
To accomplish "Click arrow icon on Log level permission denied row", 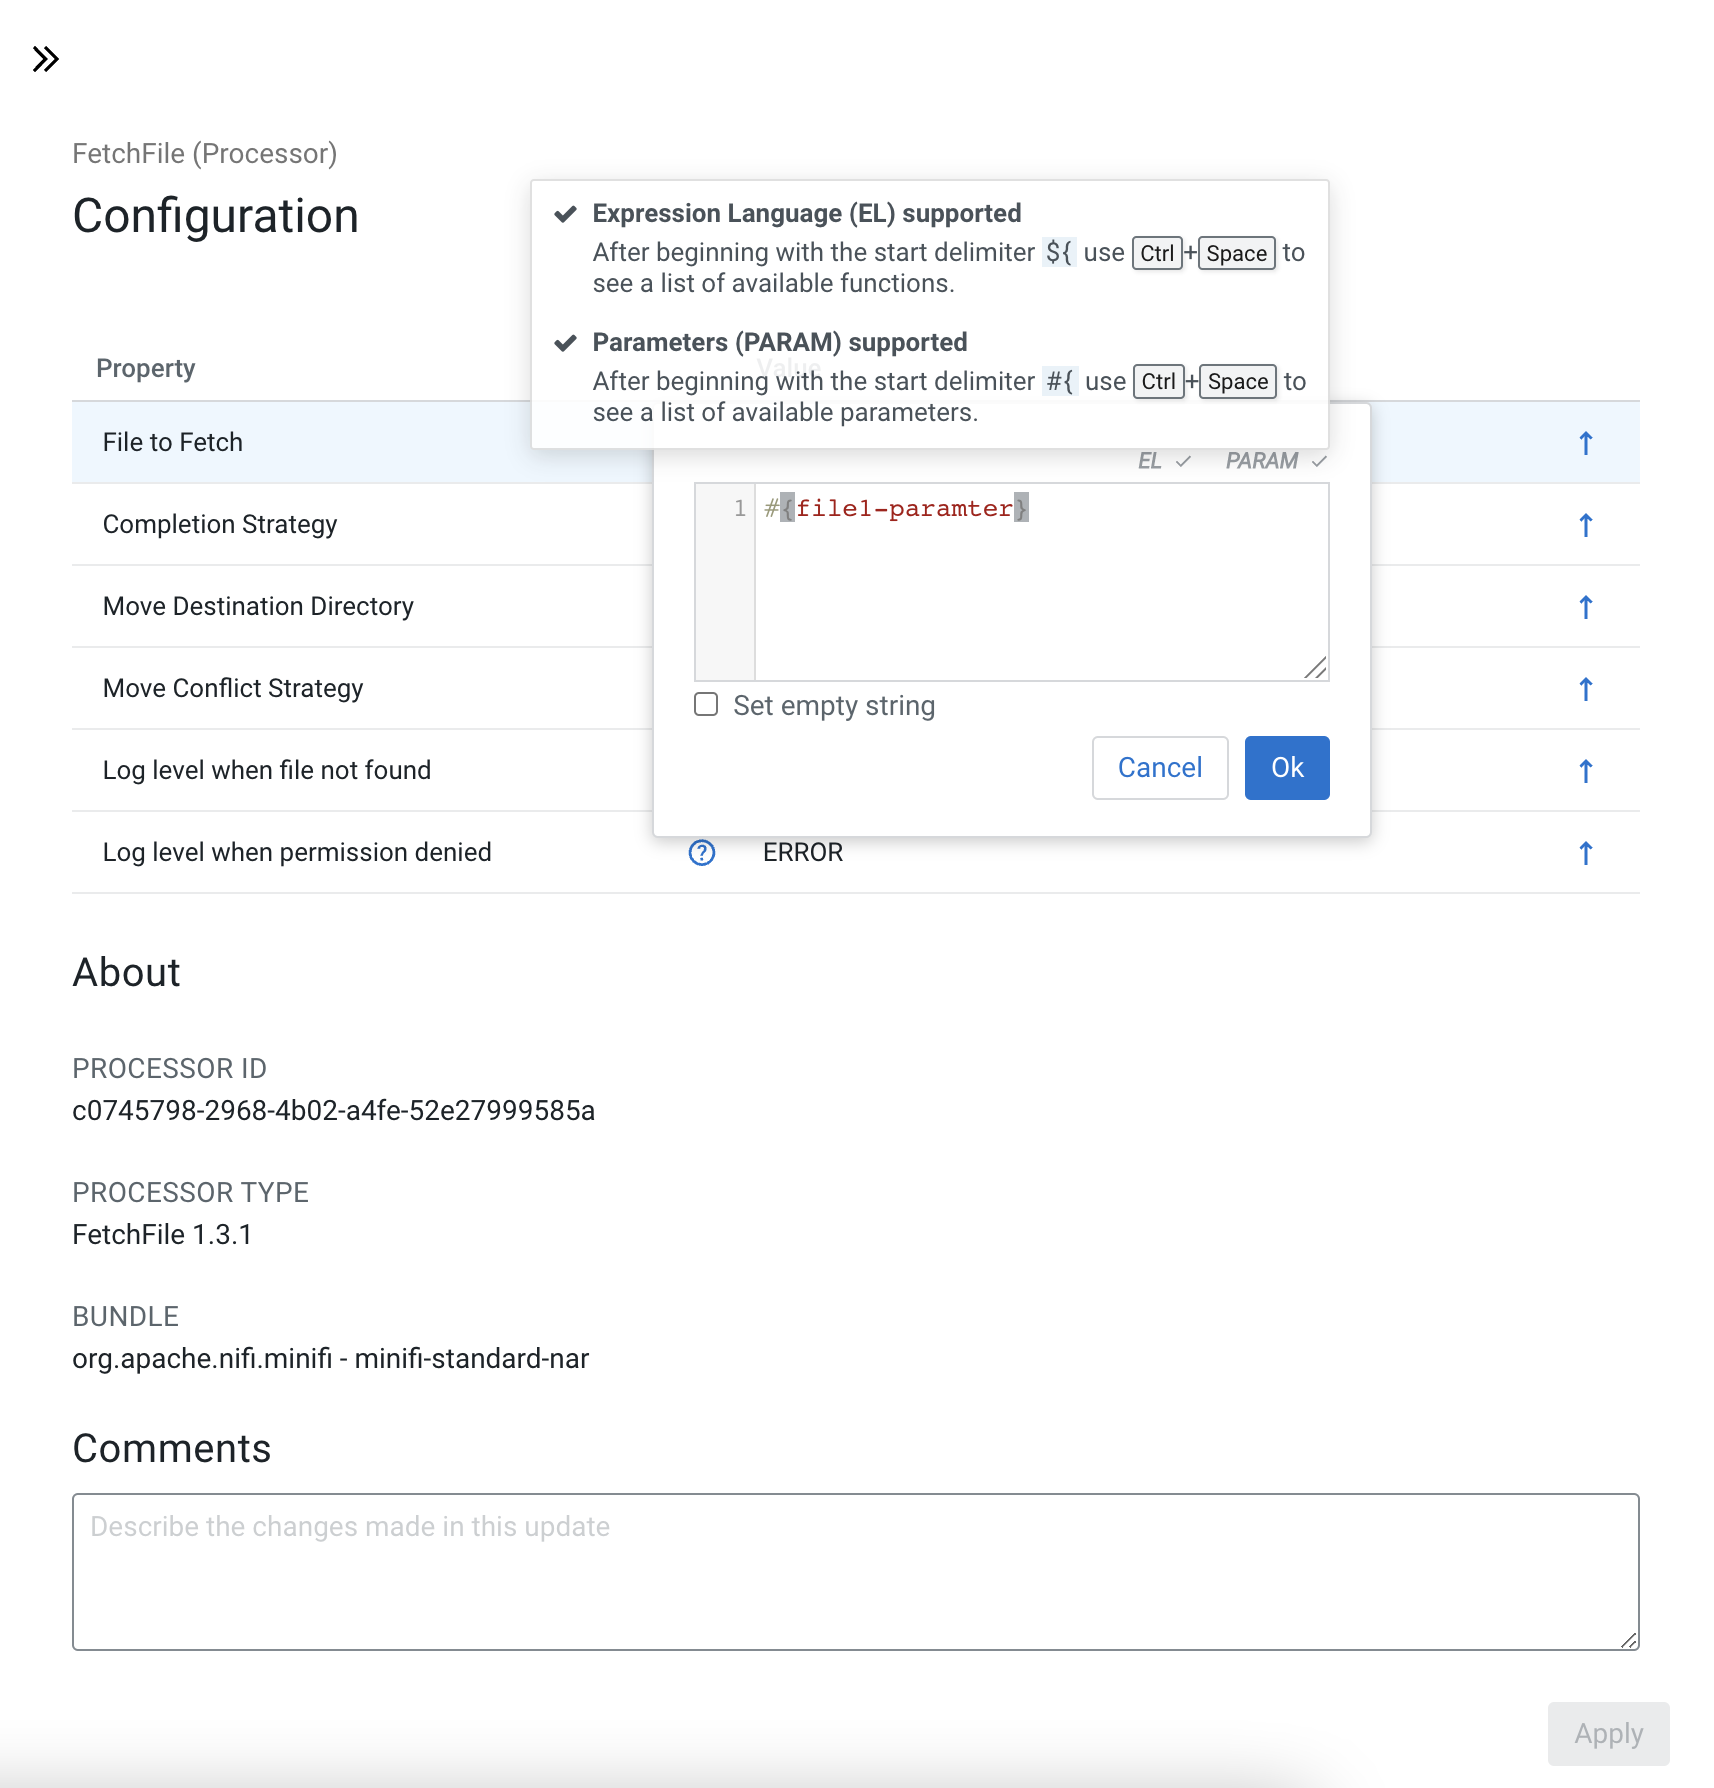I will [1585, 853].
